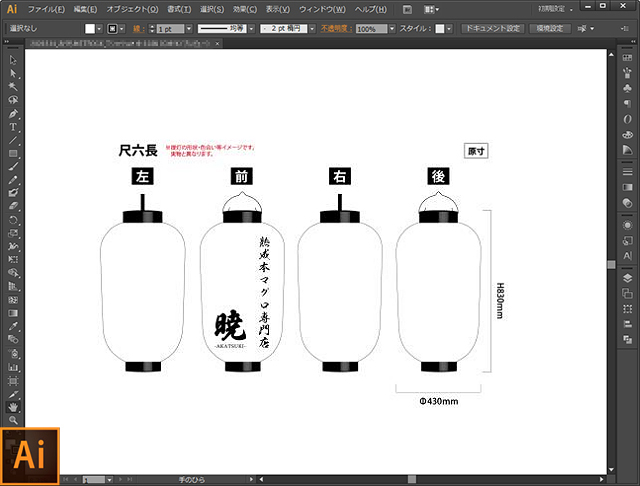Open the Character panel icon
The height and width of the screenshot is (486, 640).
627,256
